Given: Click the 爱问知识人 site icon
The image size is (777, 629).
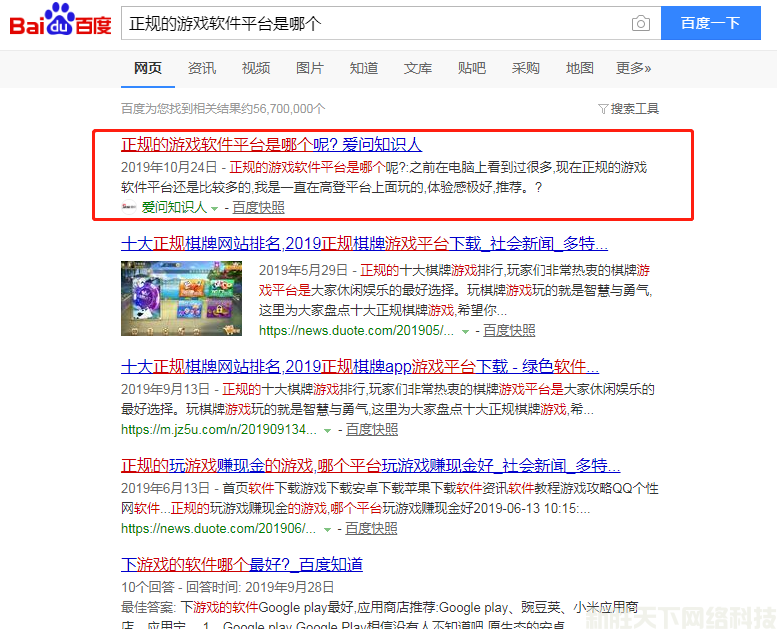Looking at the screenshot, I should click(x=129, y=207).
